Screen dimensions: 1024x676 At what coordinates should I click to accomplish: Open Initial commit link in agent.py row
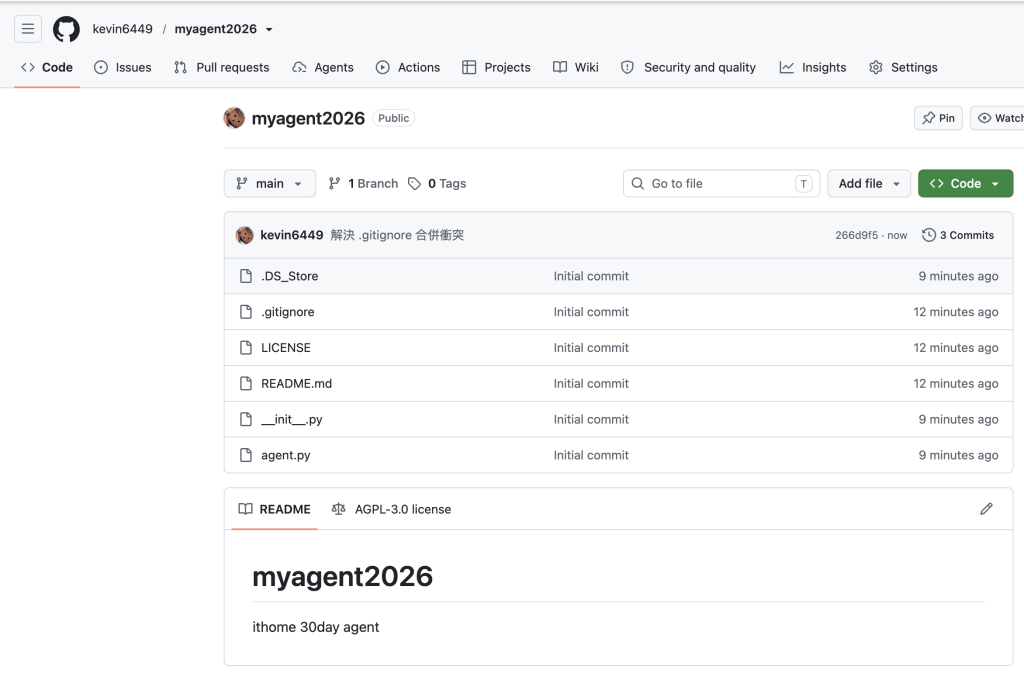[591, 455]
